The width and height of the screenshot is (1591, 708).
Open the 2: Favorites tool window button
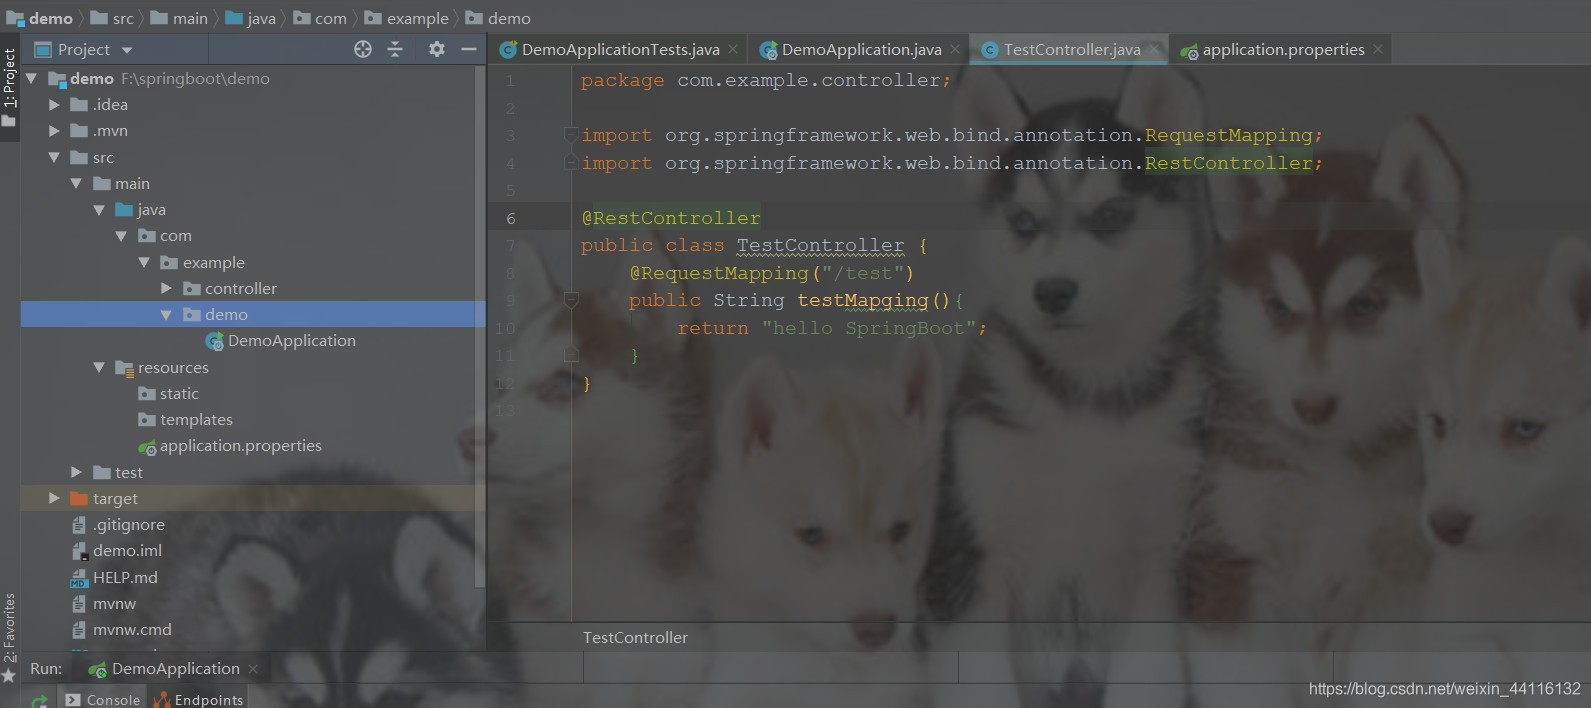click(x=10, y=638)
